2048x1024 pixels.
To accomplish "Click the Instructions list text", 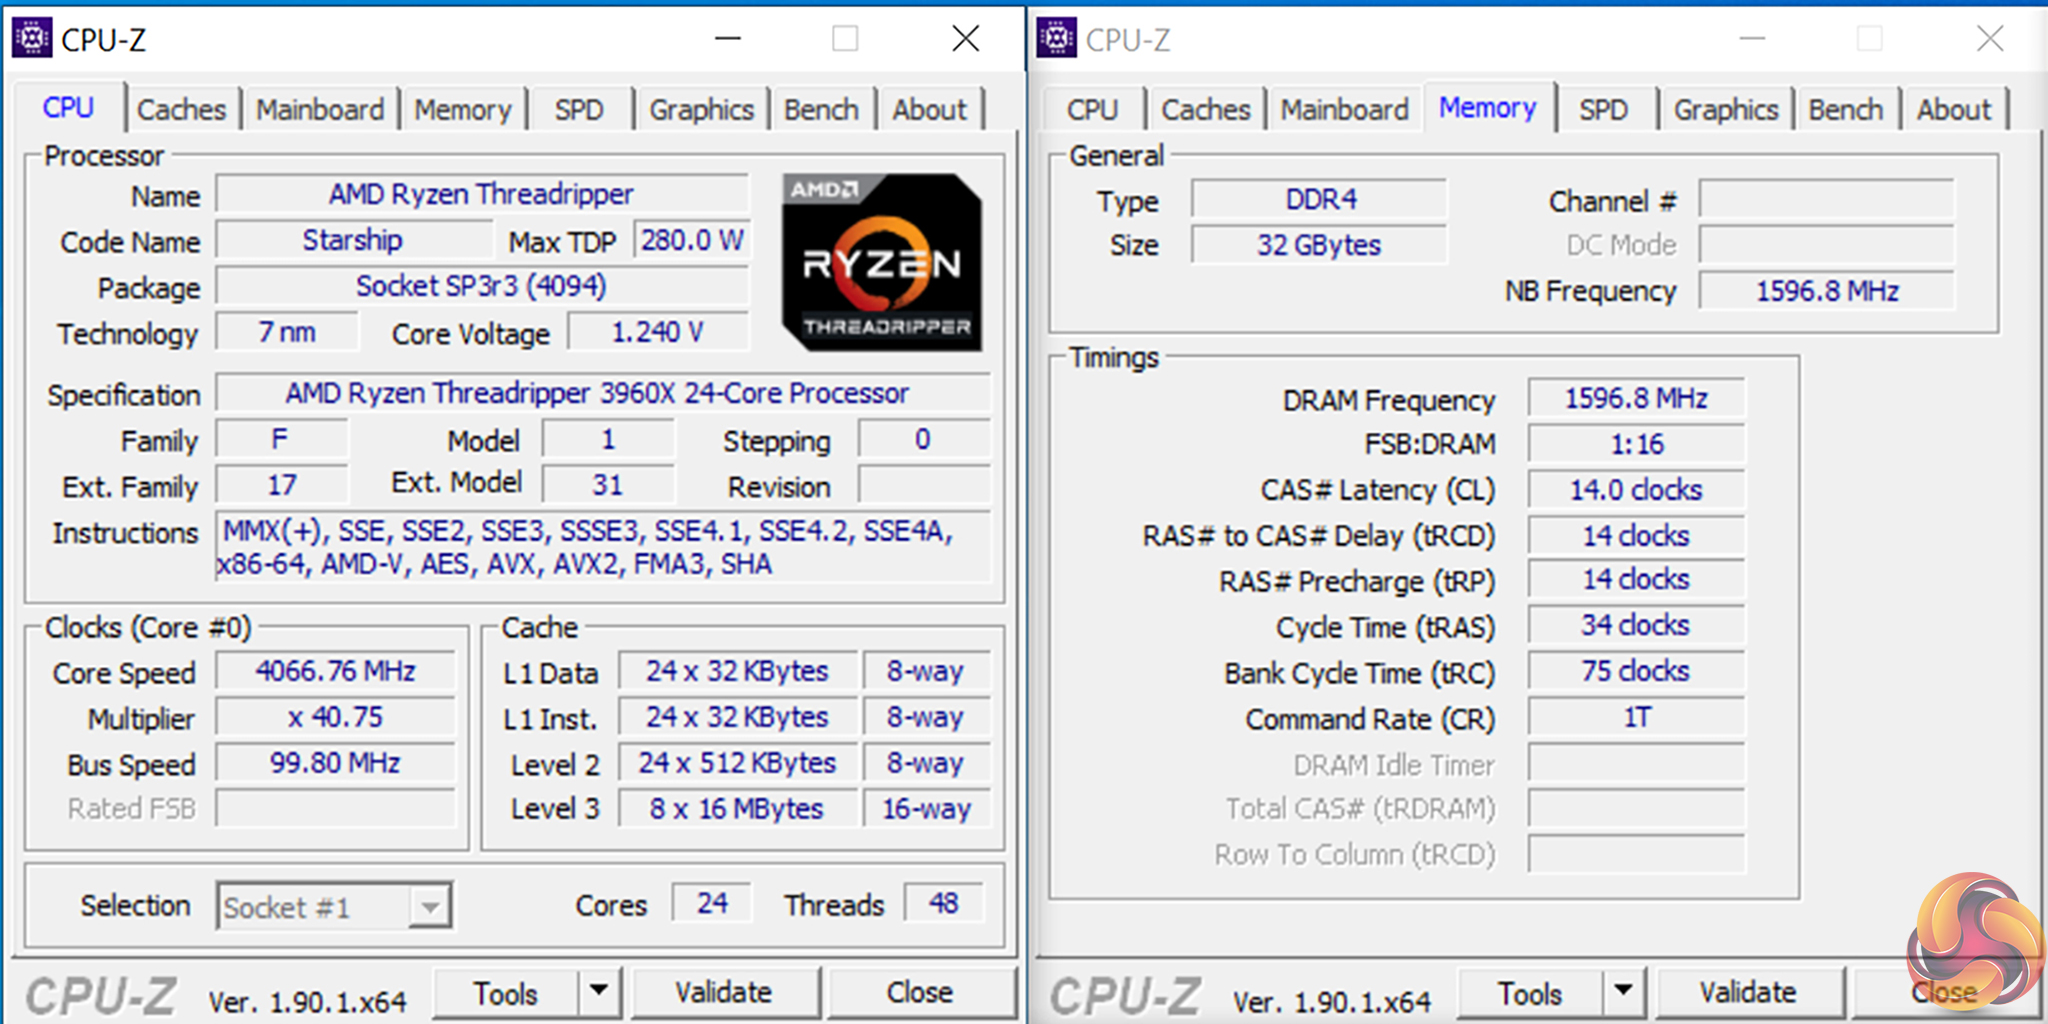I will tap(602, 547).
